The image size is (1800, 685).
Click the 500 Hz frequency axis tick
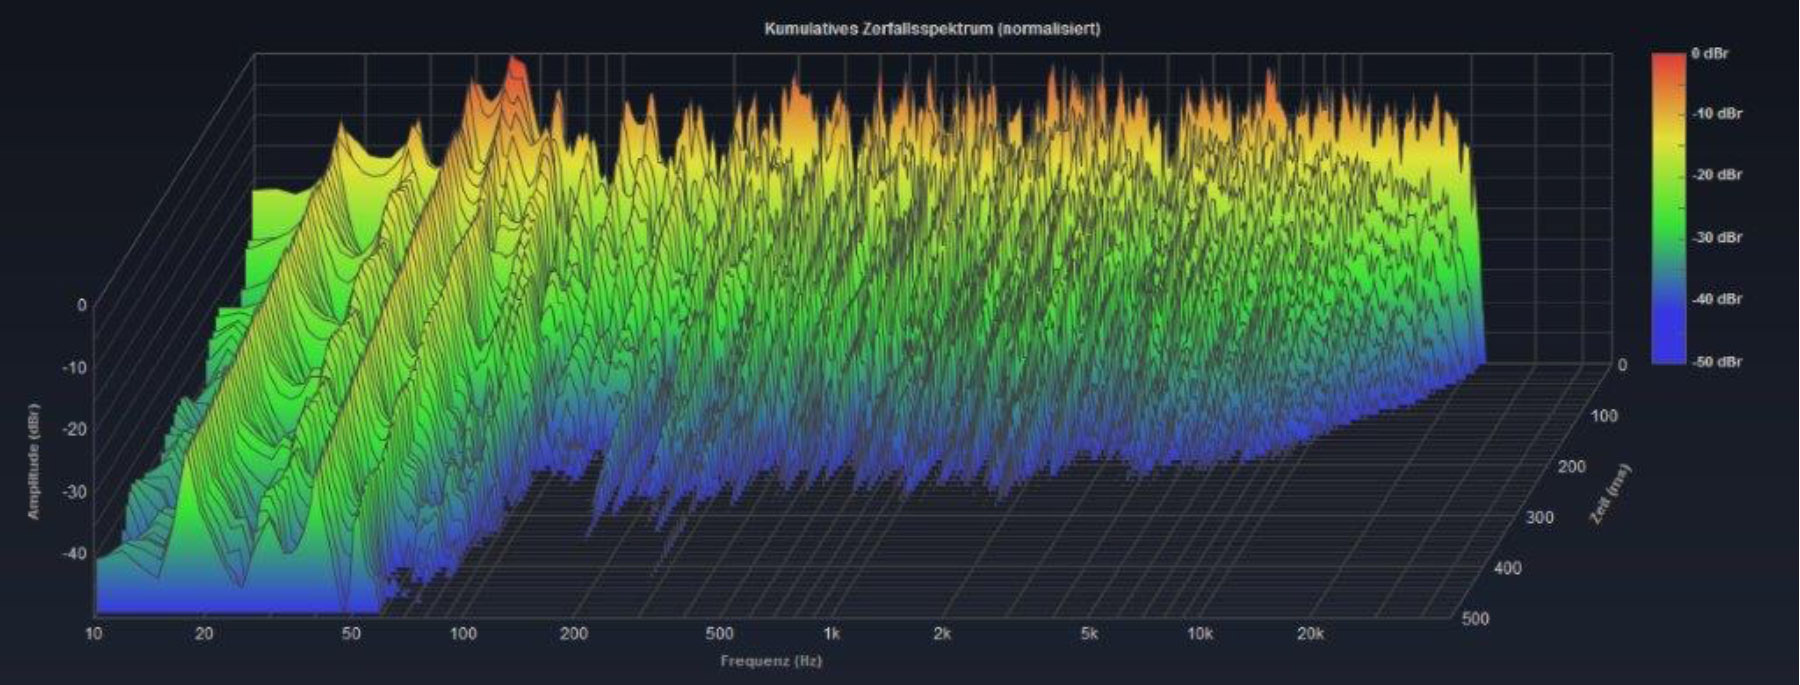click(719, 634)
